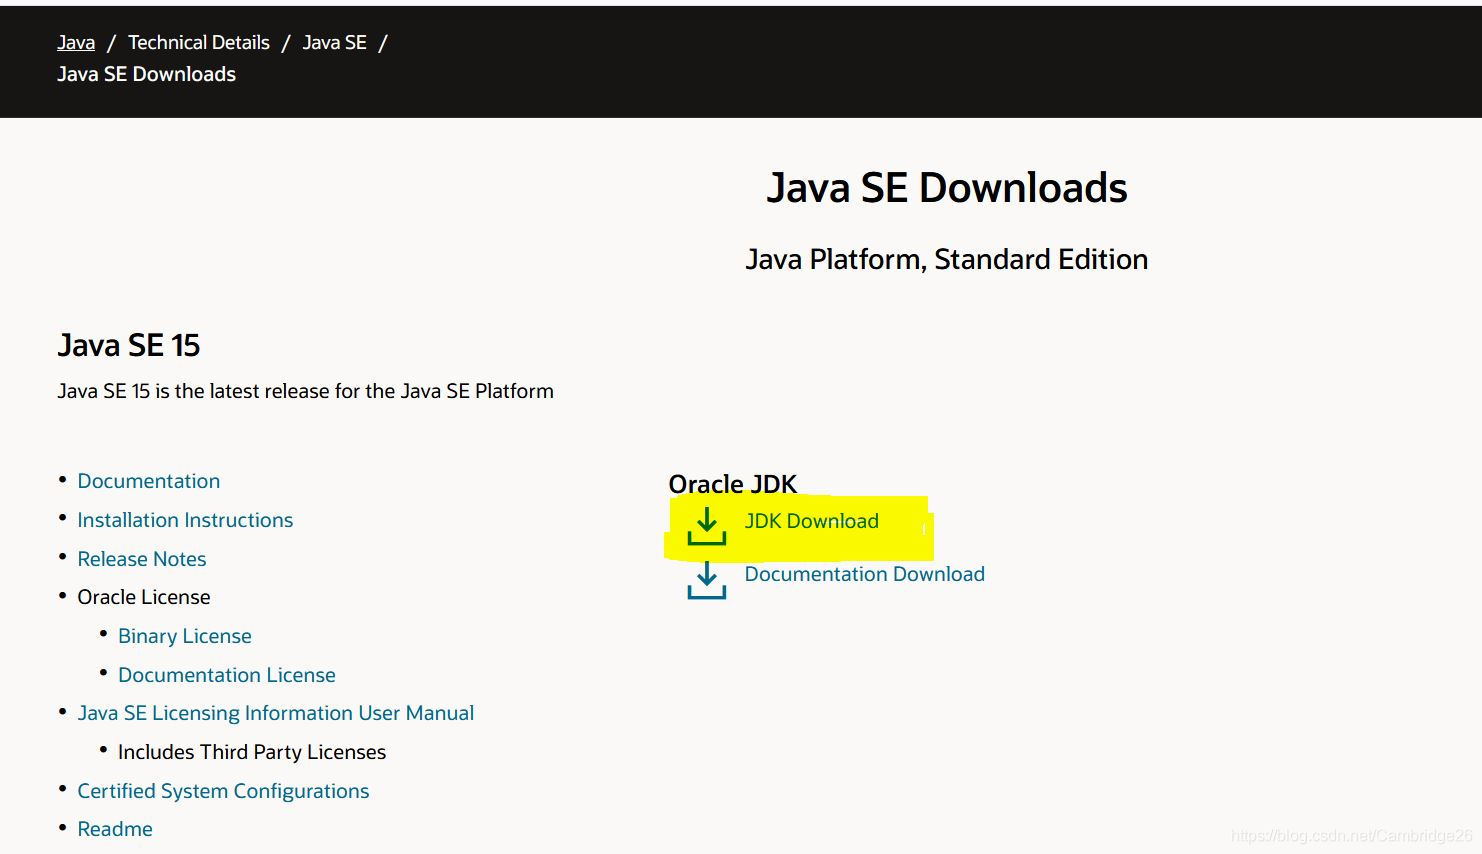Open the Documentation link in list

pyautogui.click(x=149, y=481)
